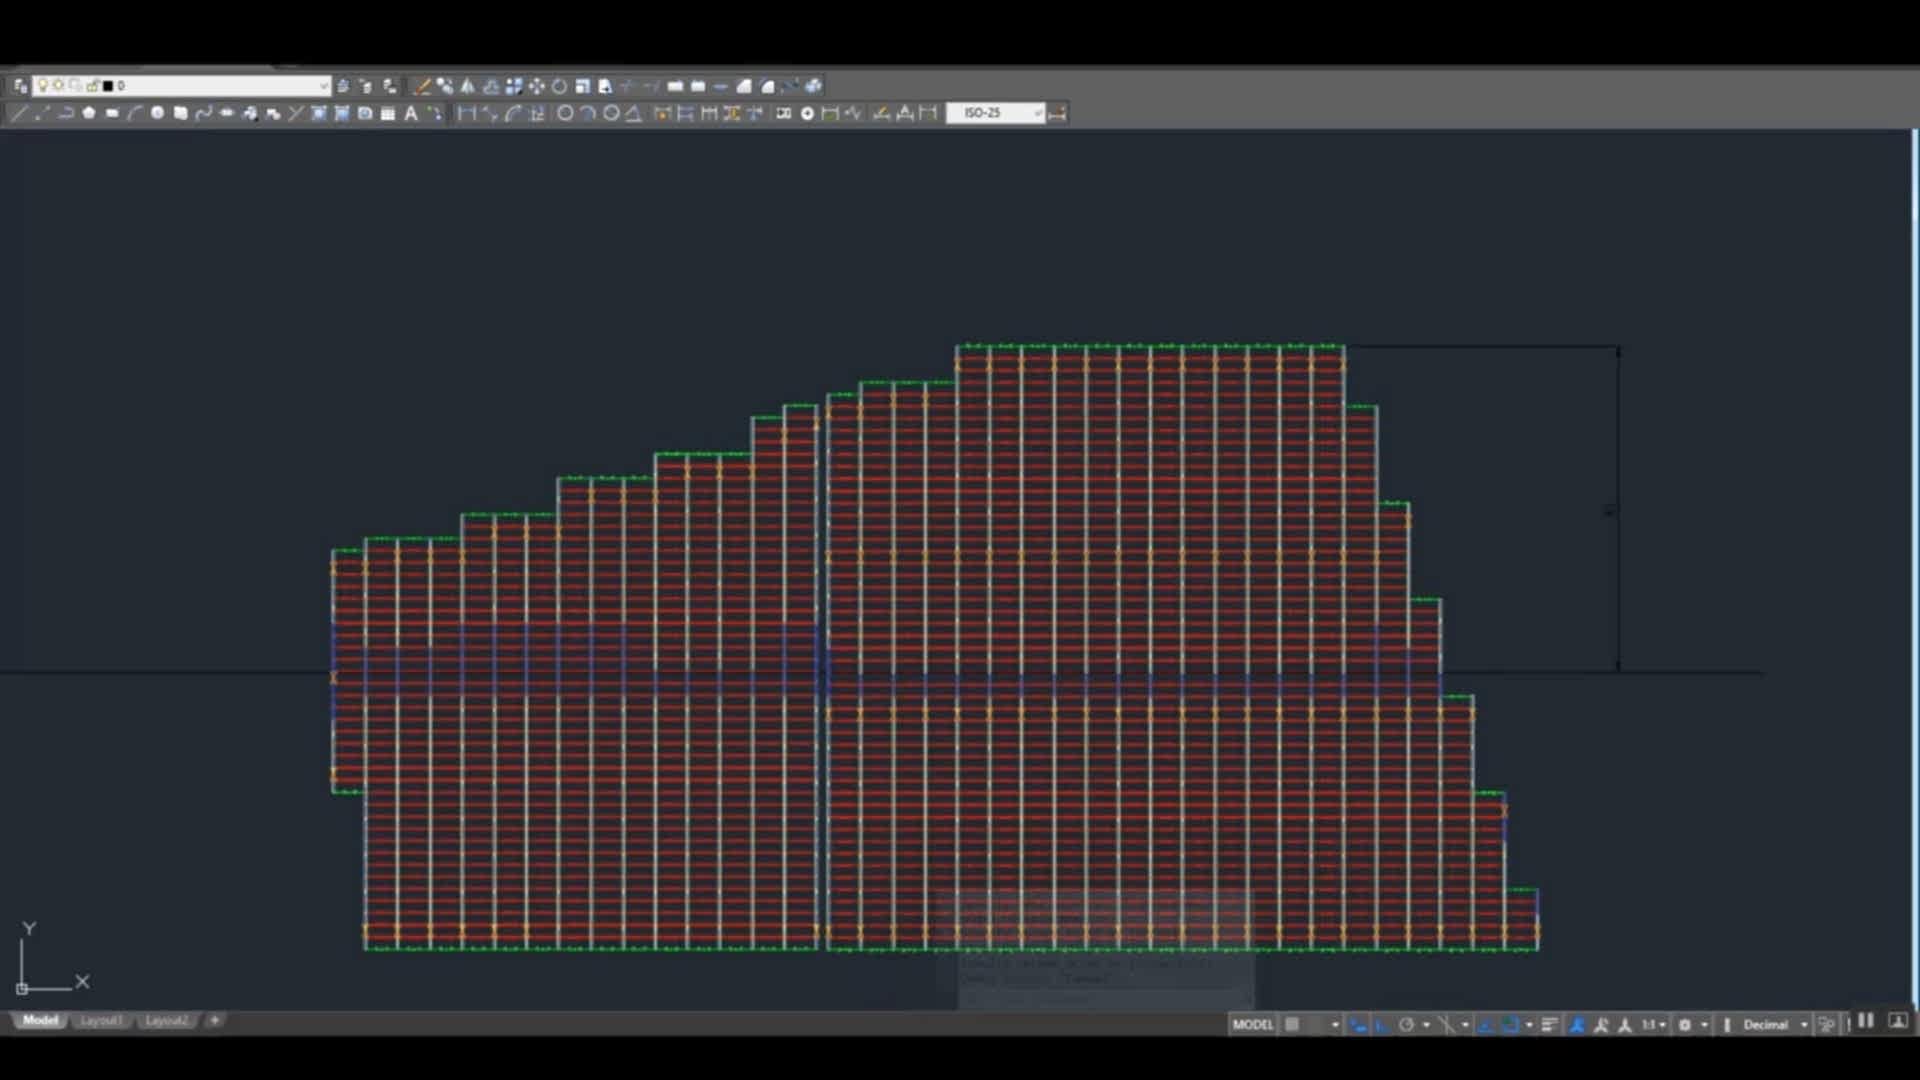
Task: Select the Multiline Text tool
Action: pyautogui.click(x=411, y=113)
